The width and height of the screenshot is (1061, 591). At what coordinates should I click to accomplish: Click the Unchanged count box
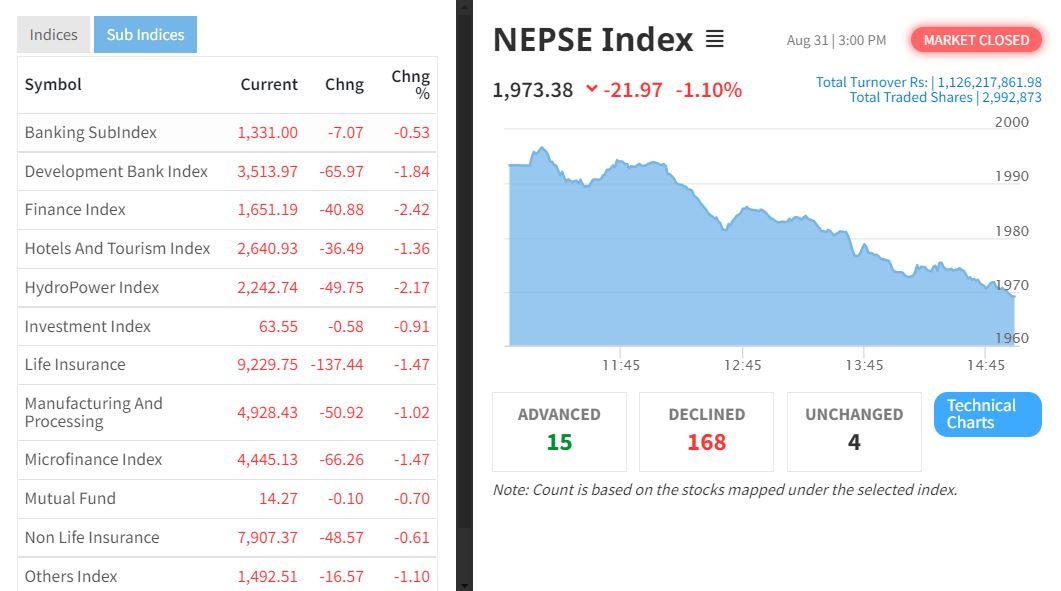(853, 431)
